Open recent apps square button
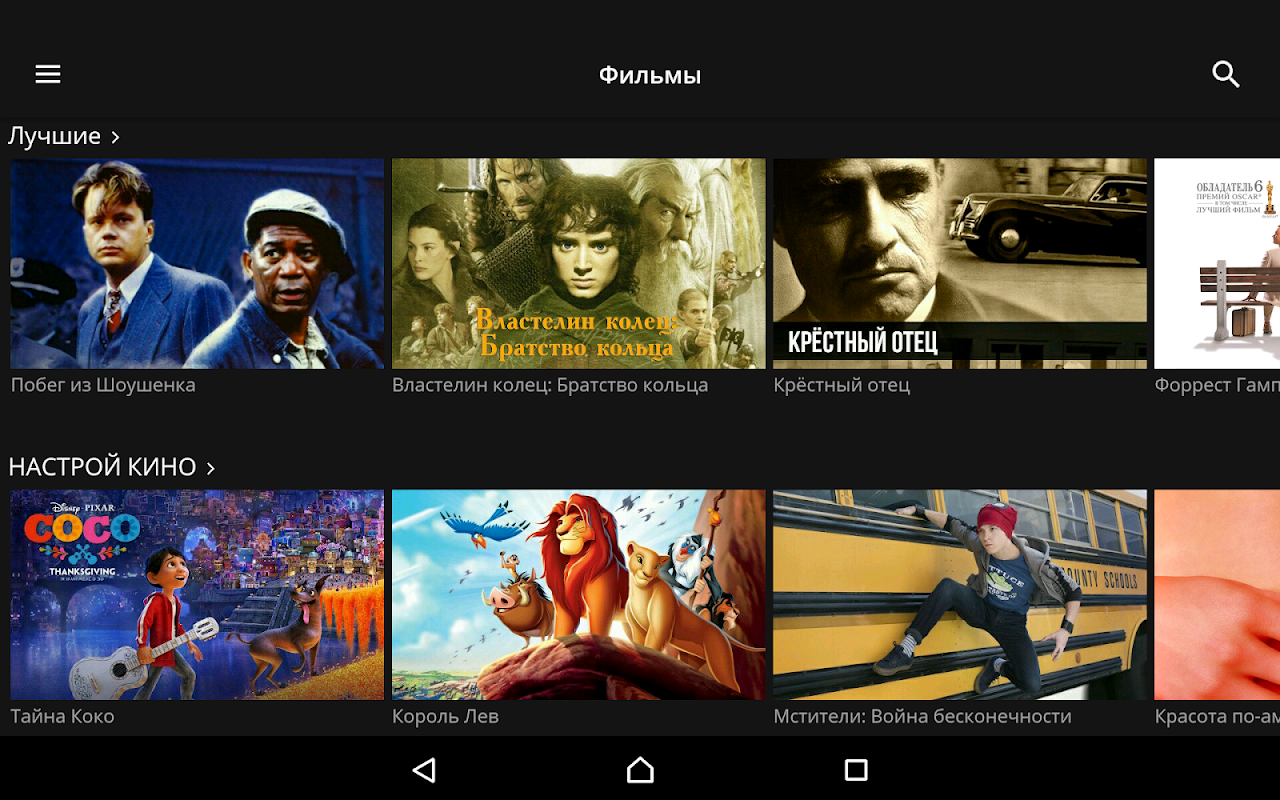Screen dimensions: 1280x800 [856, 769]
